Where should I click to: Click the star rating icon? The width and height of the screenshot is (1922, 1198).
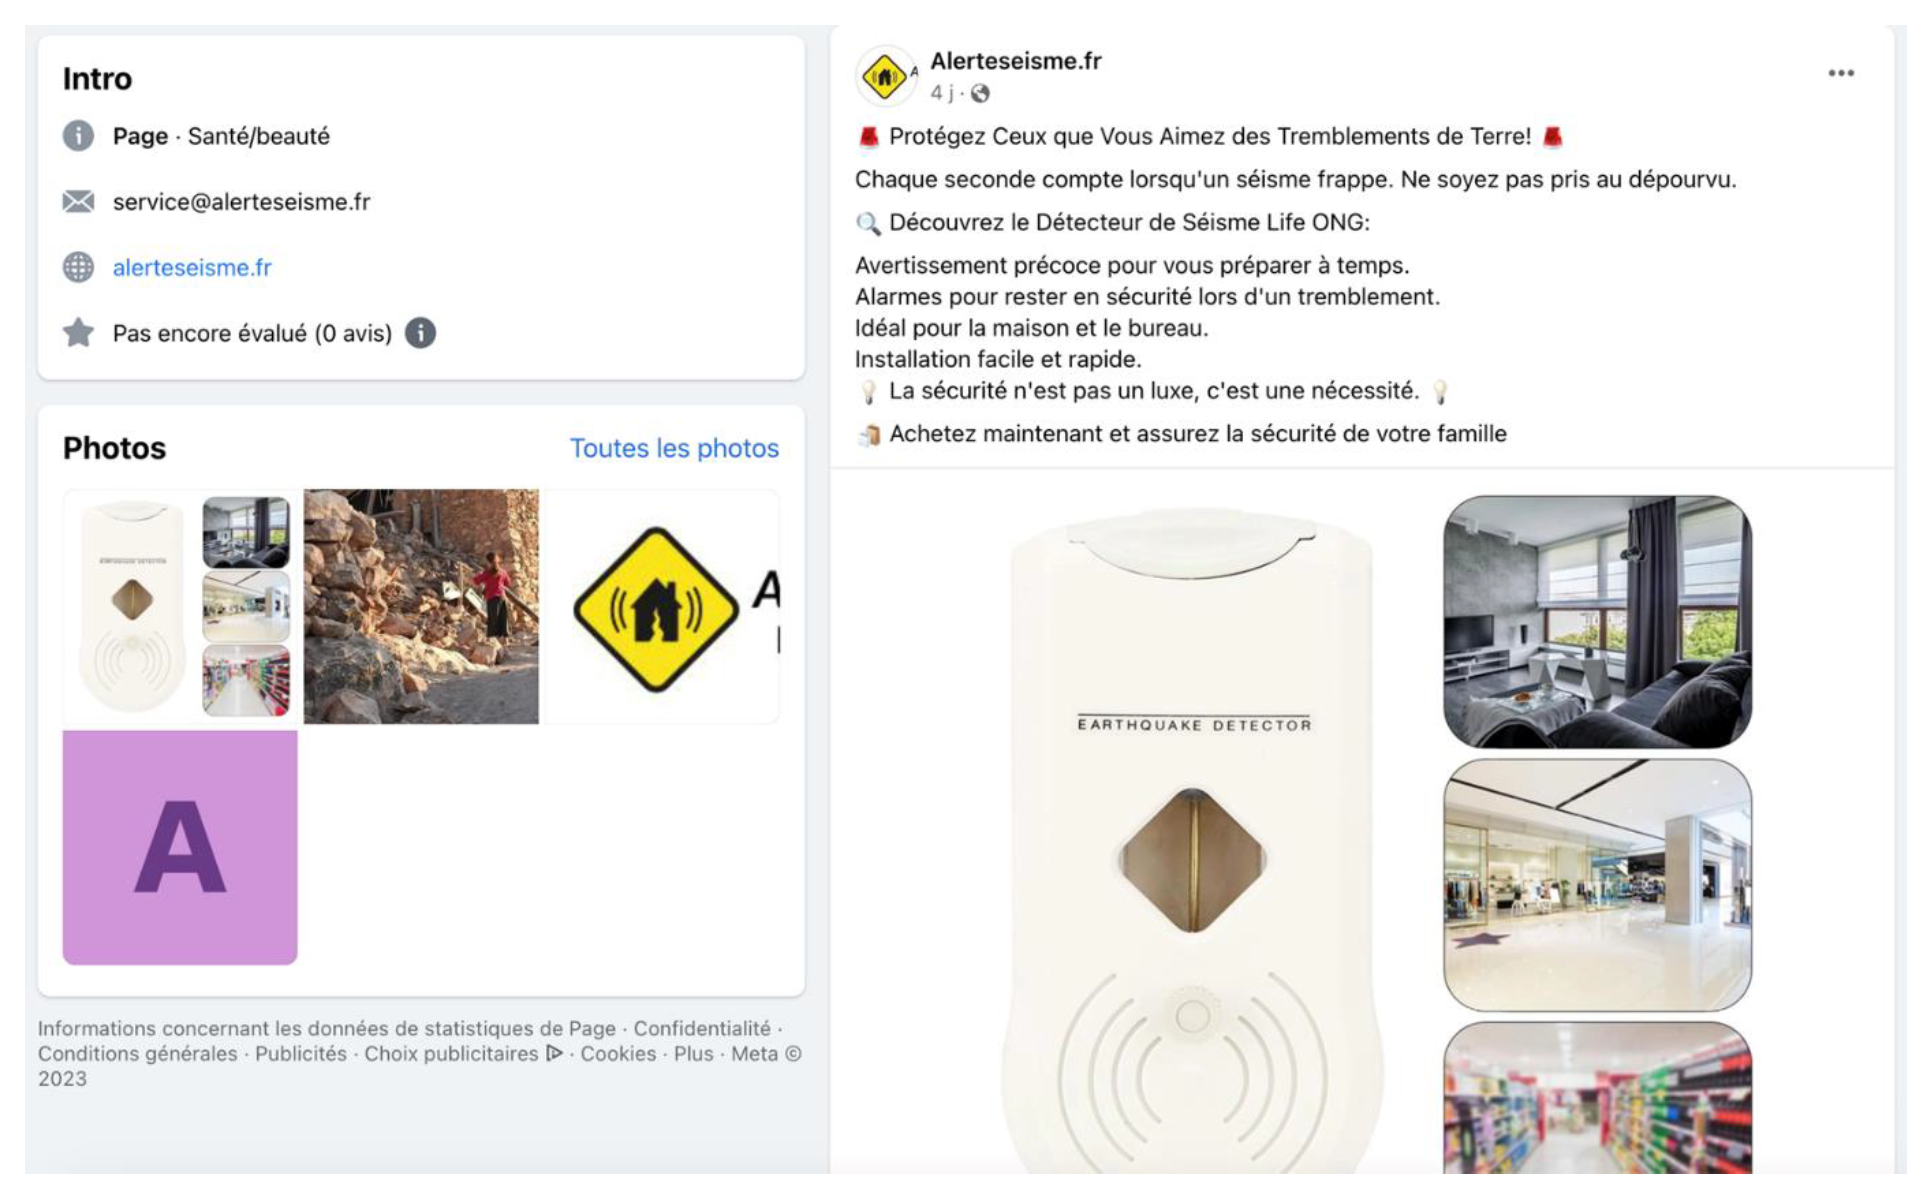[x=78, y=333]
